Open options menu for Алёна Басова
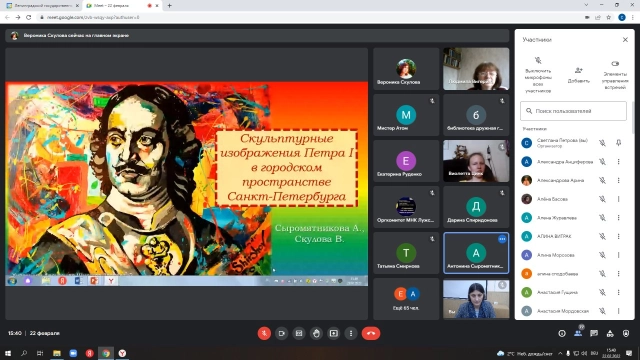This screenshot has height=360, width=640. (618, 199)
